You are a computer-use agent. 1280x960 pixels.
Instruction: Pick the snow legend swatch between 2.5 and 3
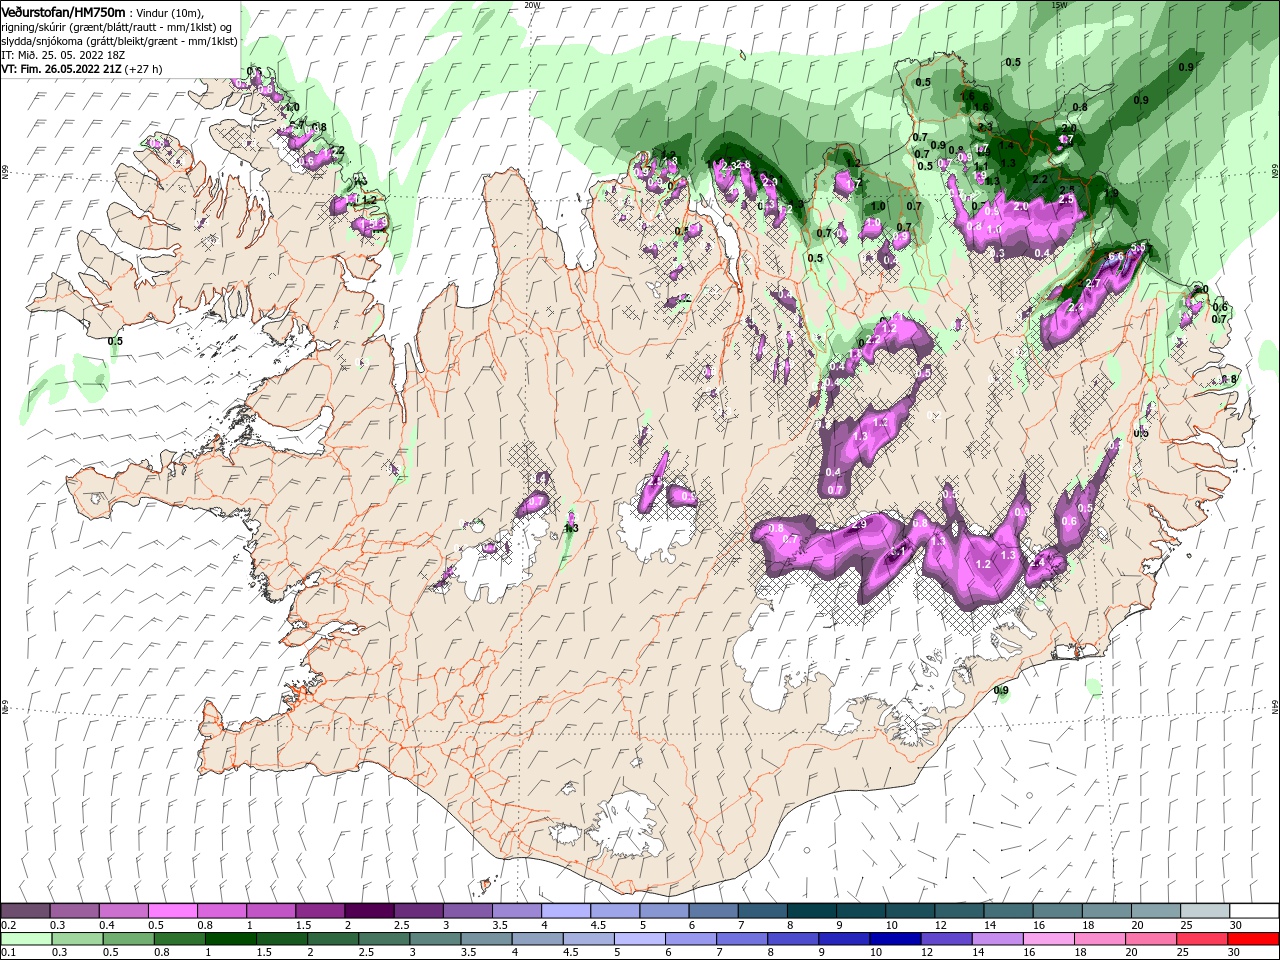(x=418, y=911)
